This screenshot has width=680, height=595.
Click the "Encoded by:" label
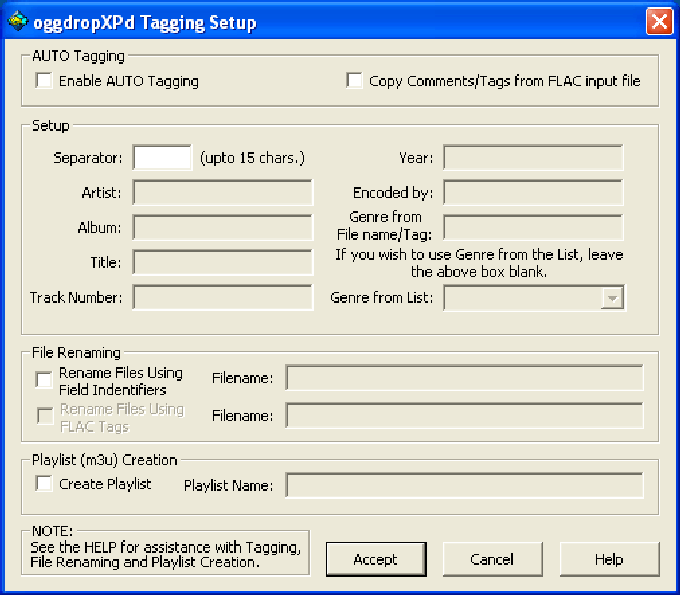[x=393, y=193]
